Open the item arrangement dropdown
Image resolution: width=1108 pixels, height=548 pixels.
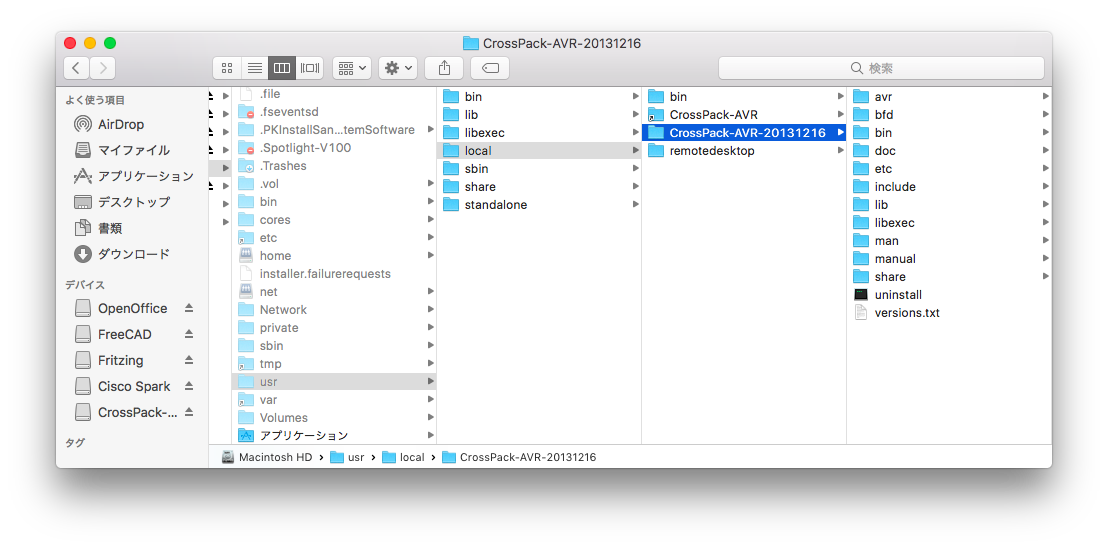352,68
